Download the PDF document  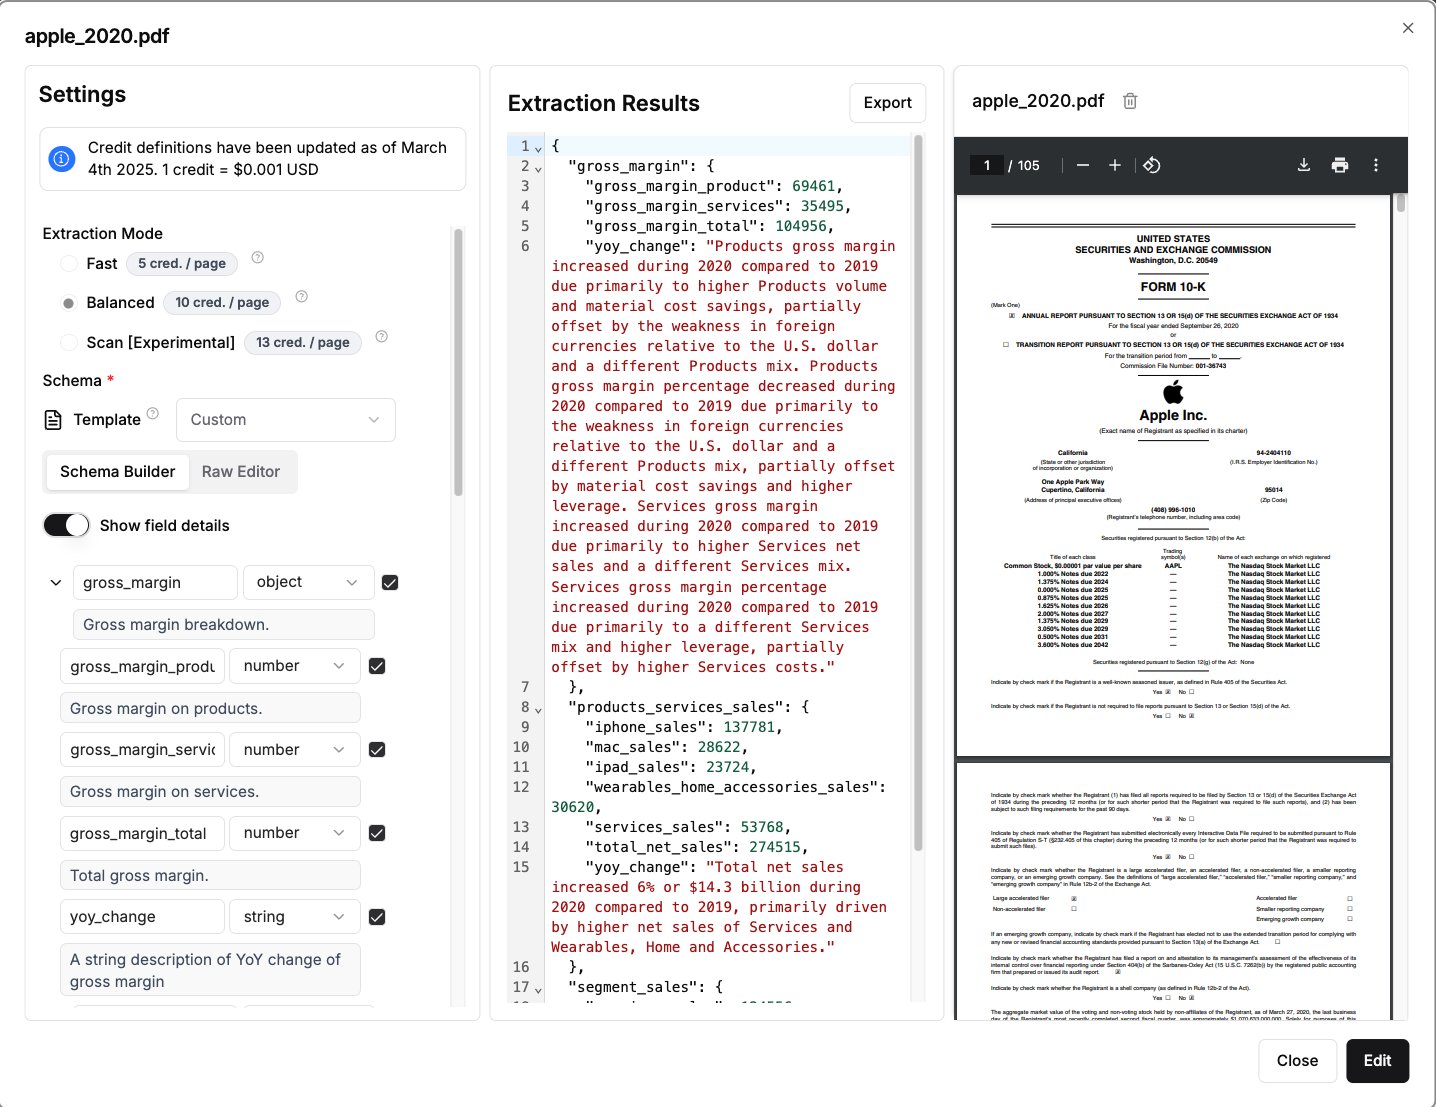[1304, 165]
